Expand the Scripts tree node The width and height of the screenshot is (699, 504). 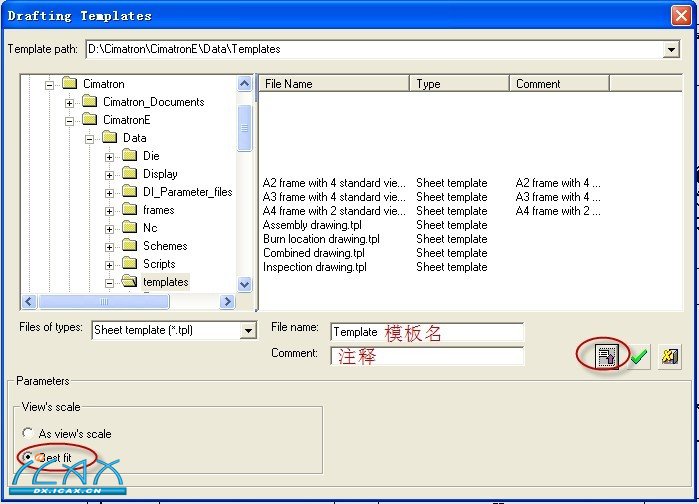coord(109,265)
